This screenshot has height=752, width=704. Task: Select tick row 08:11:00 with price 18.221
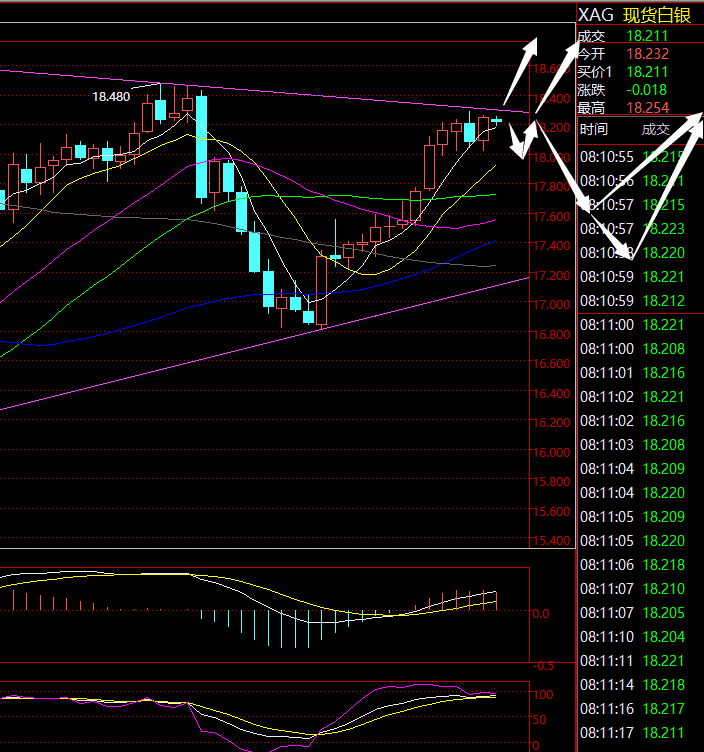[633, 325]
